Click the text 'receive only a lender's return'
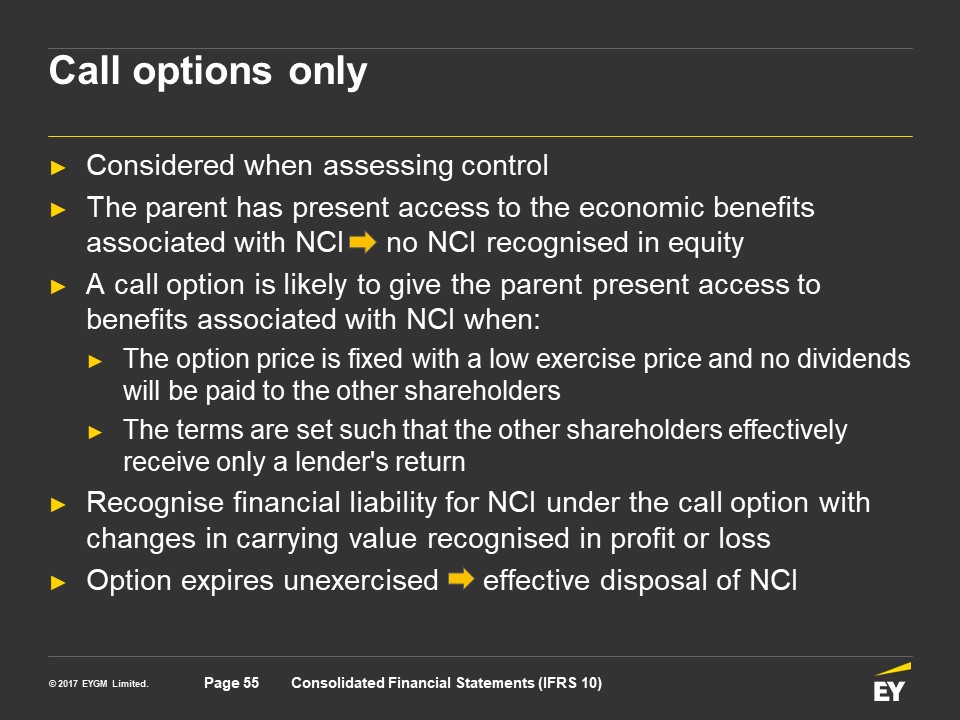Viewport: 960px width, 720px height. pos(295,463)
